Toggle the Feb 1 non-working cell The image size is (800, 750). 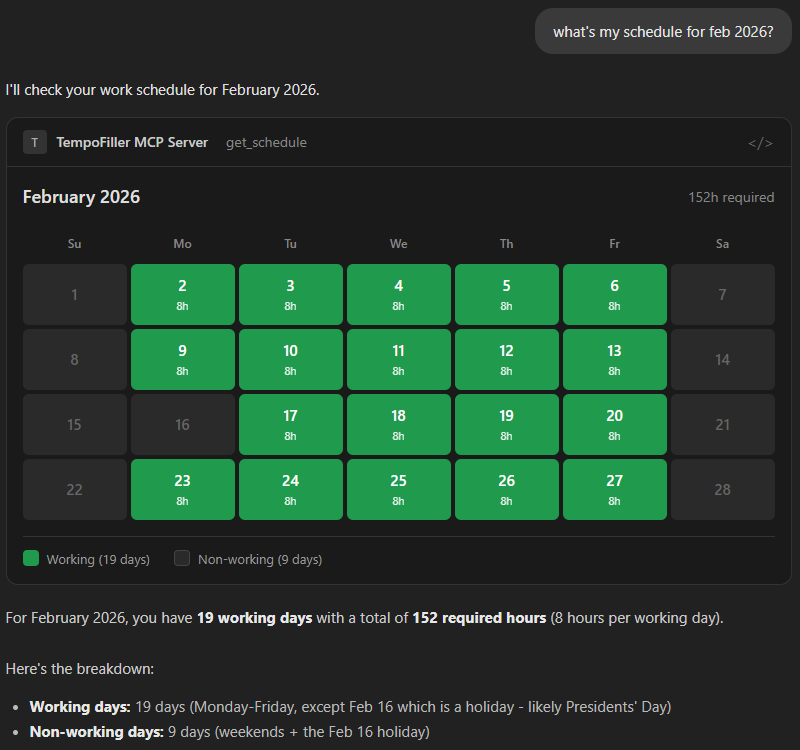[x=74, y=294]
